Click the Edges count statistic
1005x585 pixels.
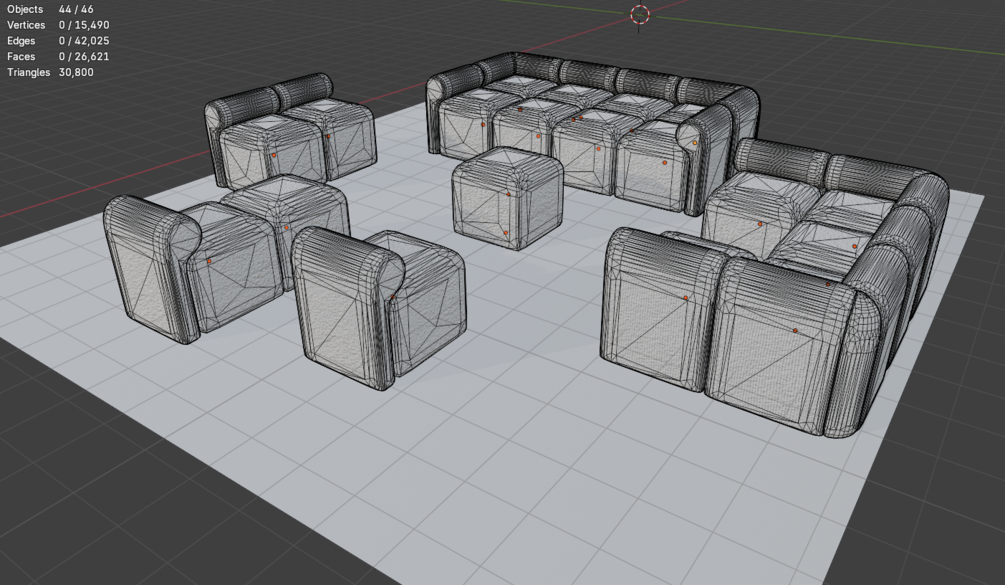pyautogui.click(x=58, y=40)
